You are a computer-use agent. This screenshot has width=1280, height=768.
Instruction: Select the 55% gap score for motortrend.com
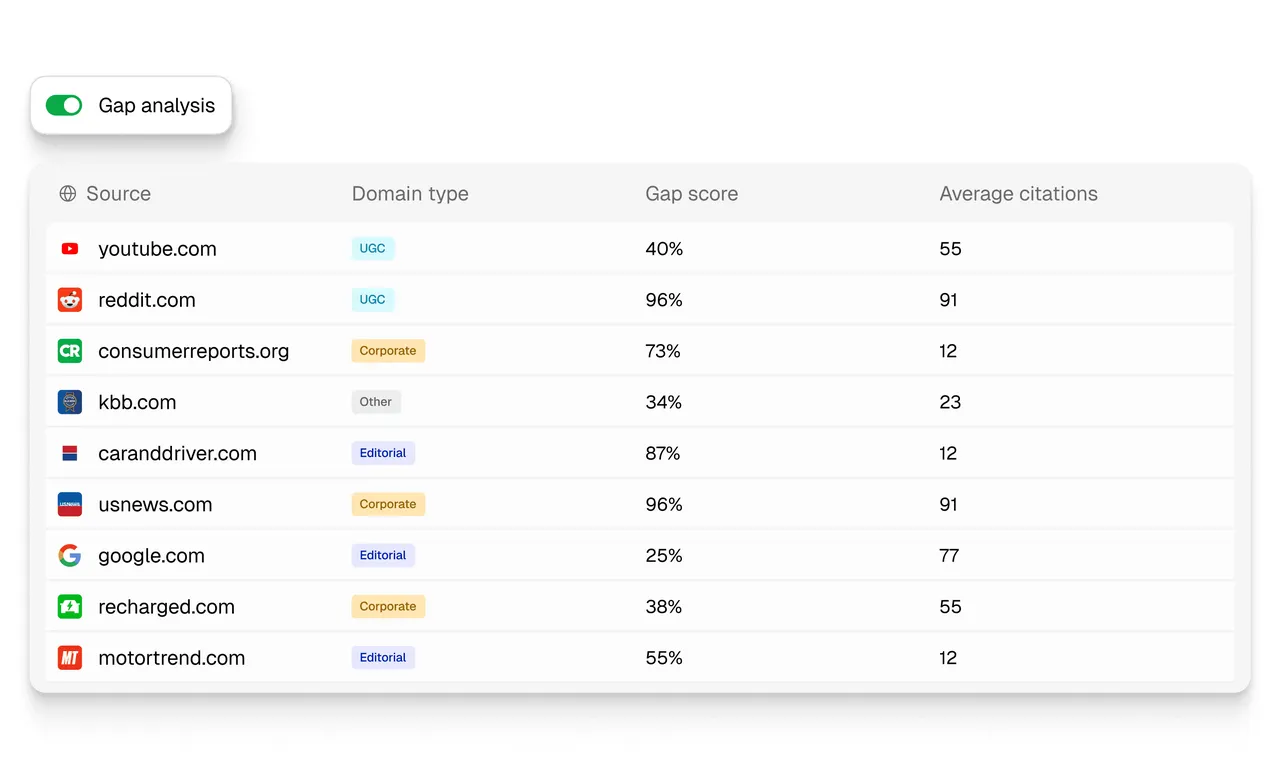[x=664, y=658]
